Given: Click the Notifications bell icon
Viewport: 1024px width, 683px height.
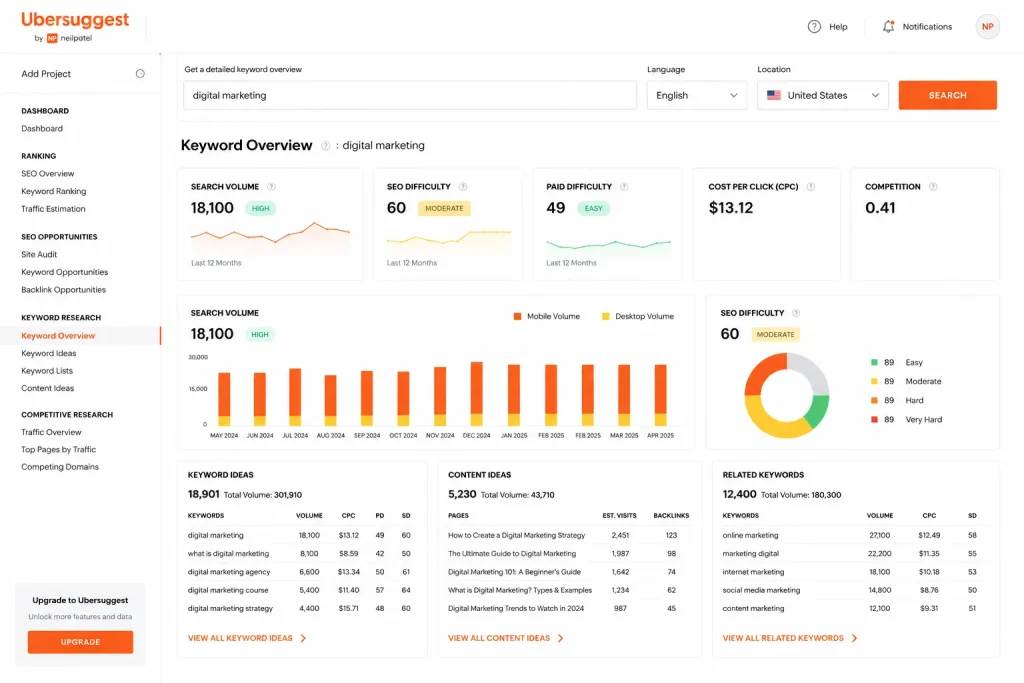Looking at the screenshot, I should tap(888, 27).
